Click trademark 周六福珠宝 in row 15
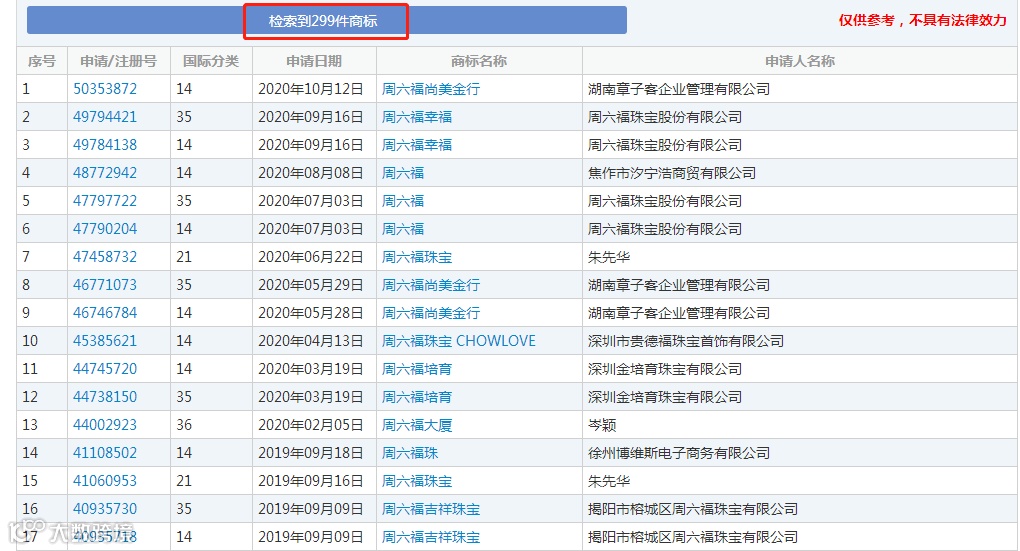The height and width of the screenshot is (551, 1020). coord(417,480)
